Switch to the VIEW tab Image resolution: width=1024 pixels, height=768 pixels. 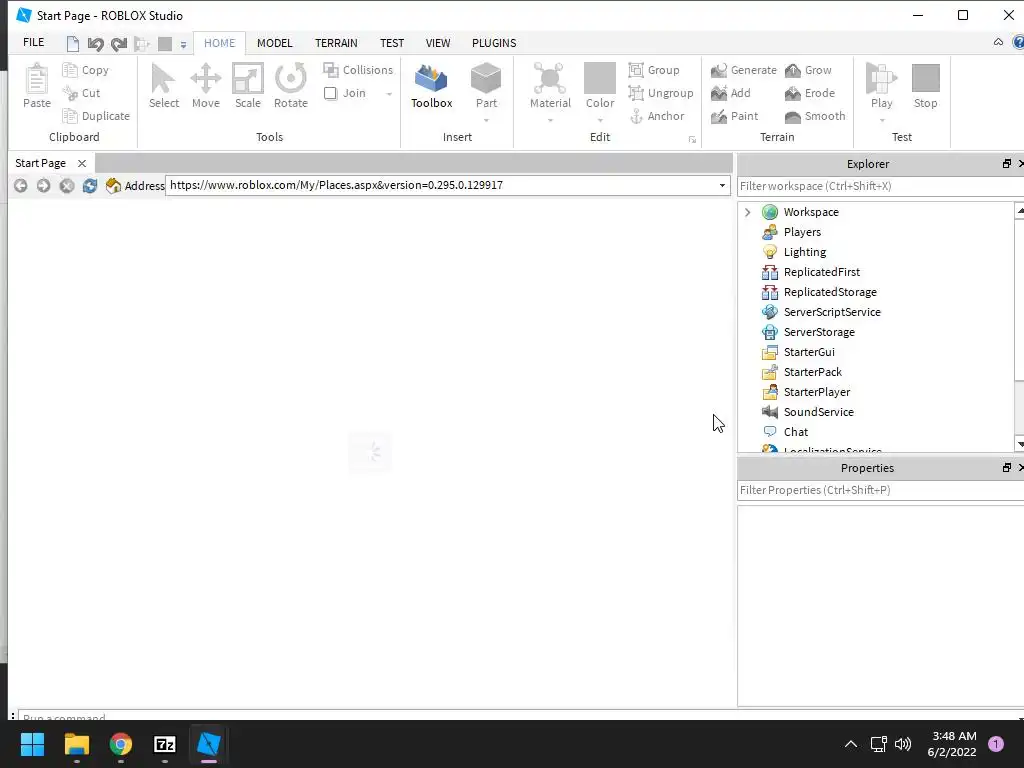[438, 43]
